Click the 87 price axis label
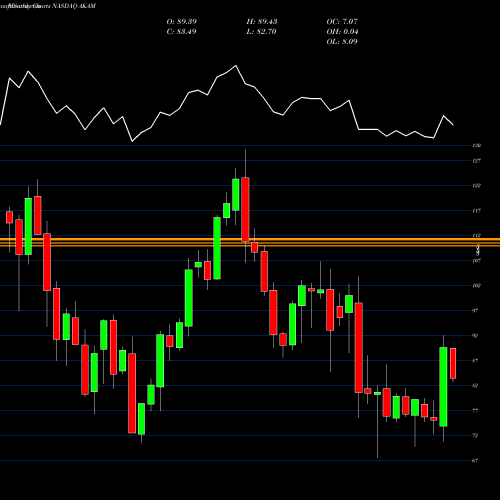Screen dimensions: 500x500 tap(475, 361)
